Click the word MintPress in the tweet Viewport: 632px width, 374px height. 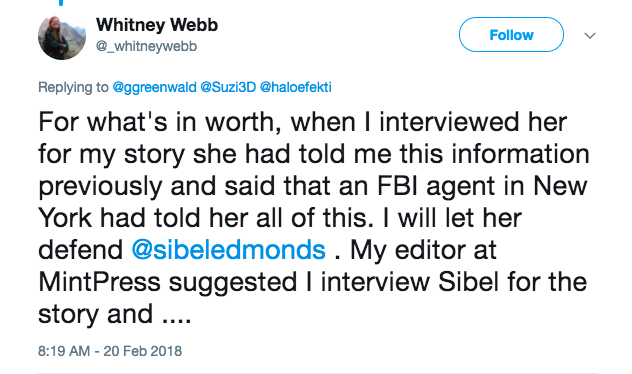[100, 282]
